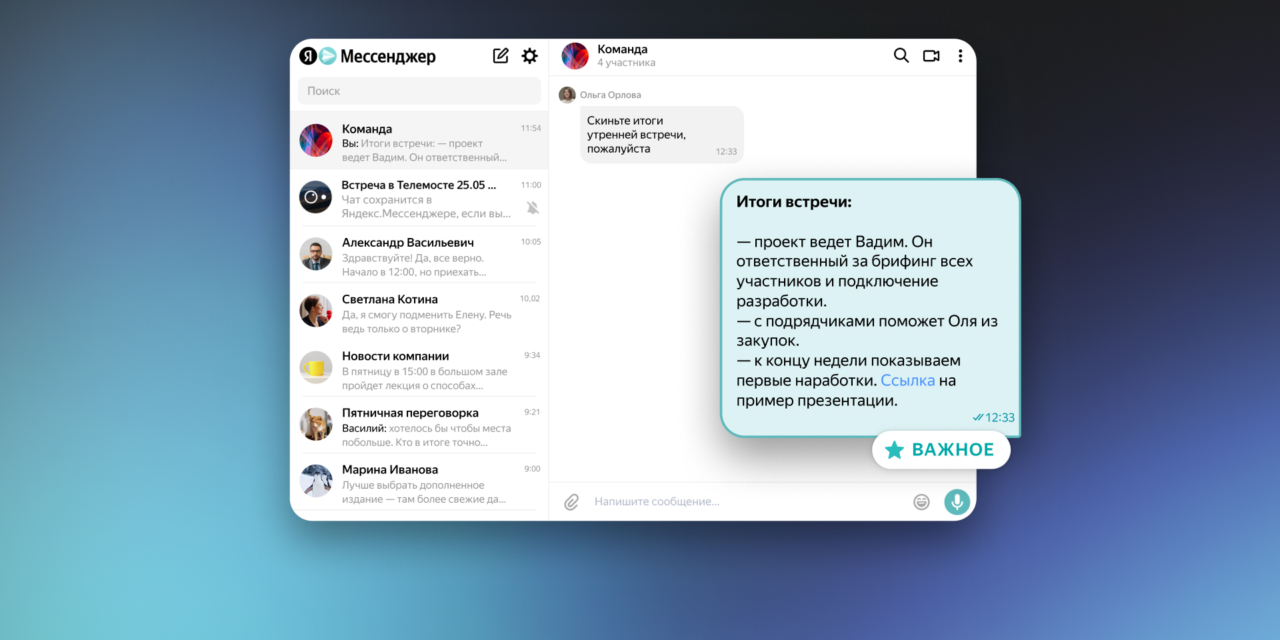This screenshot has height=640, width=1280.
Task: Click the Новости компании avatar
Action: (x=316, y=367)
